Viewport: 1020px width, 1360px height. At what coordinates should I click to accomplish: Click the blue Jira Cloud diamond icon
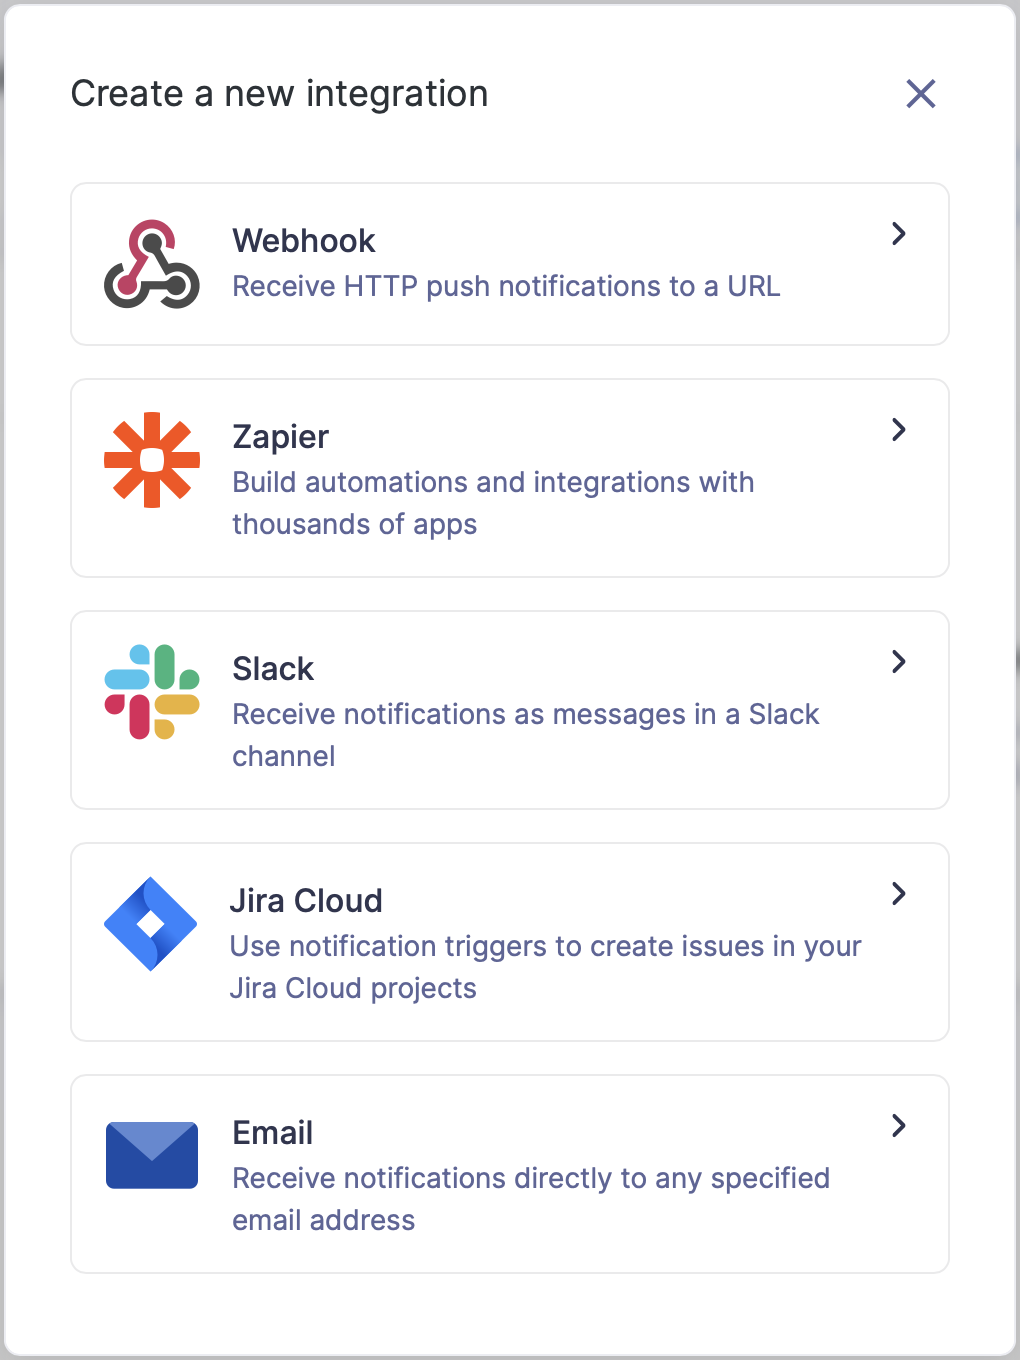[151, 924]
